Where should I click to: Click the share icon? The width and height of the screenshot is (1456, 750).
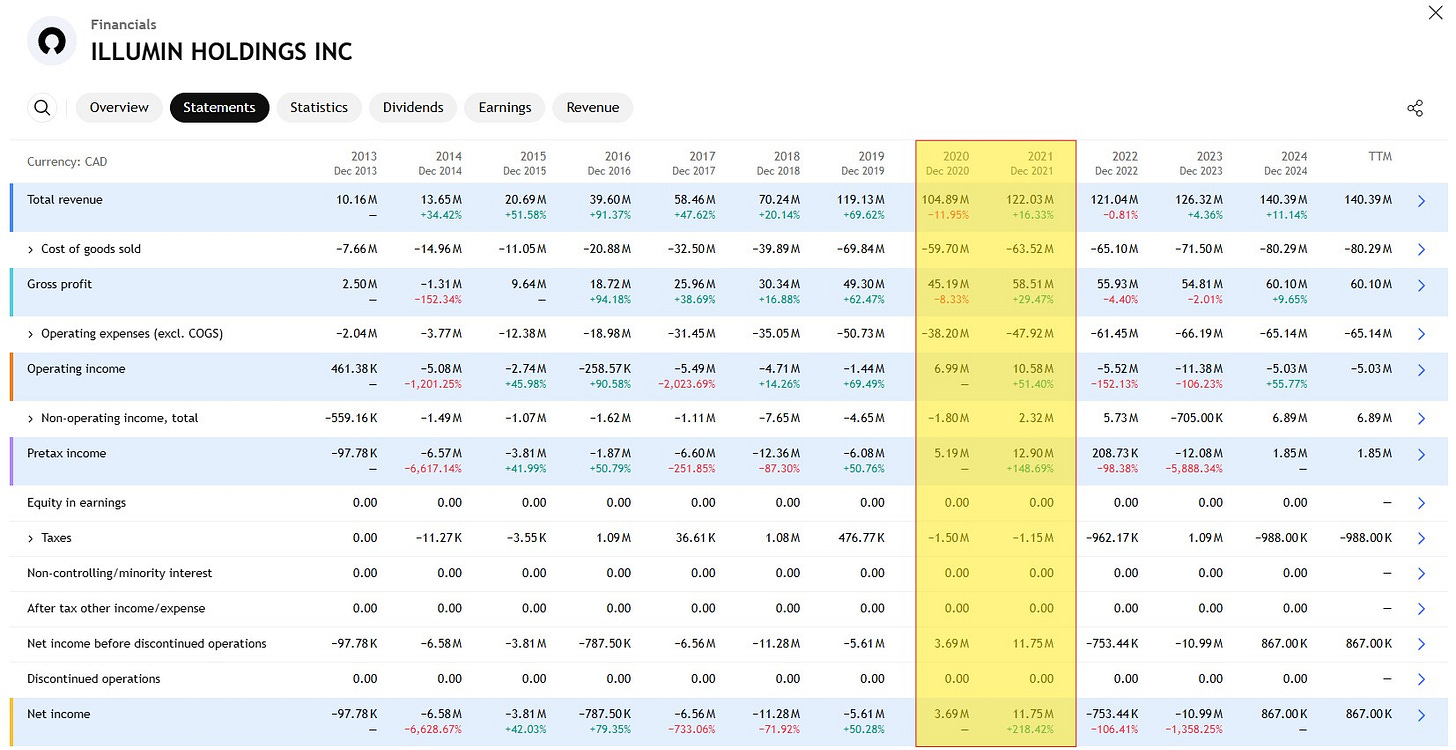click(x=1415, y=108)
